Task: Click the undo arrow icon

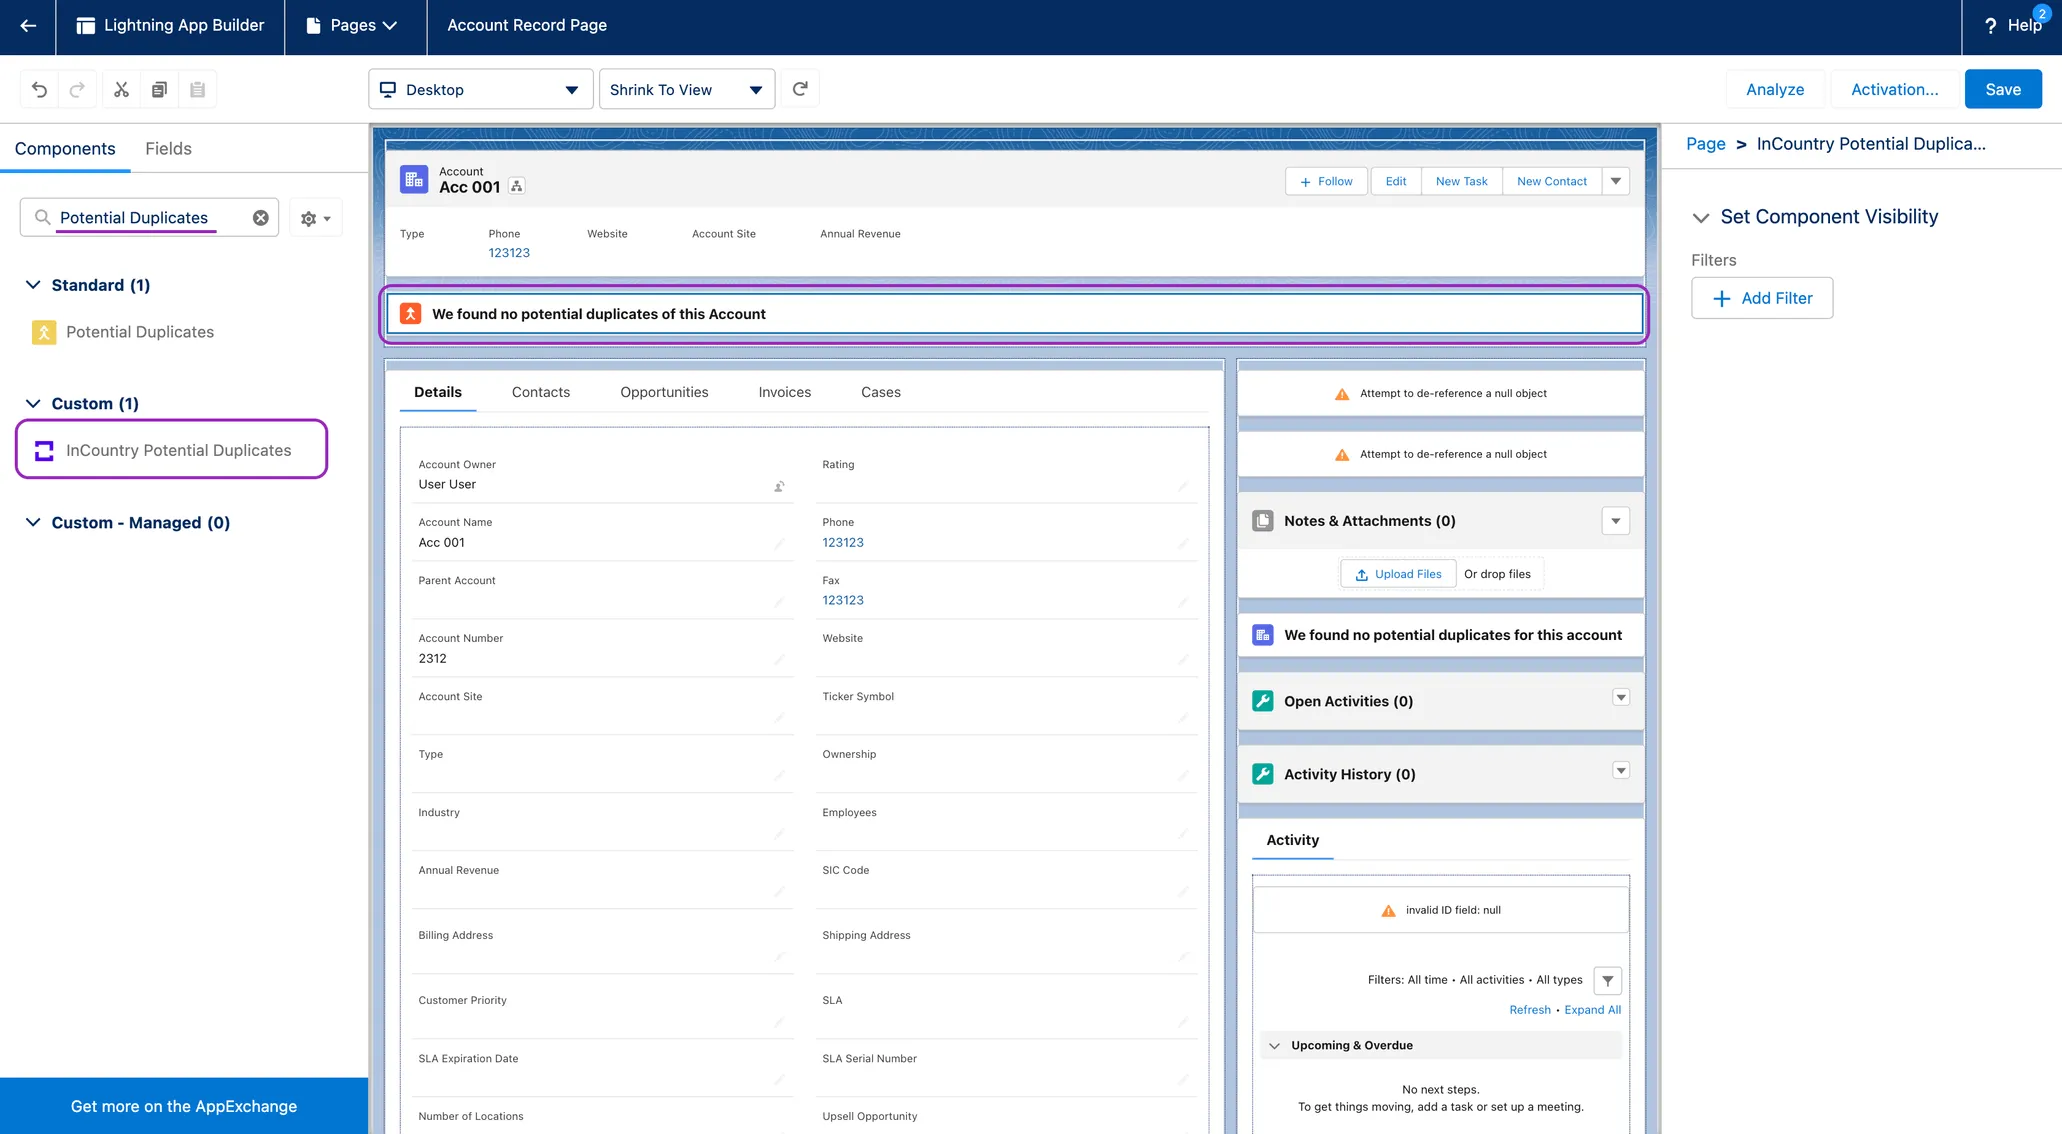Action: coord(39,90)
